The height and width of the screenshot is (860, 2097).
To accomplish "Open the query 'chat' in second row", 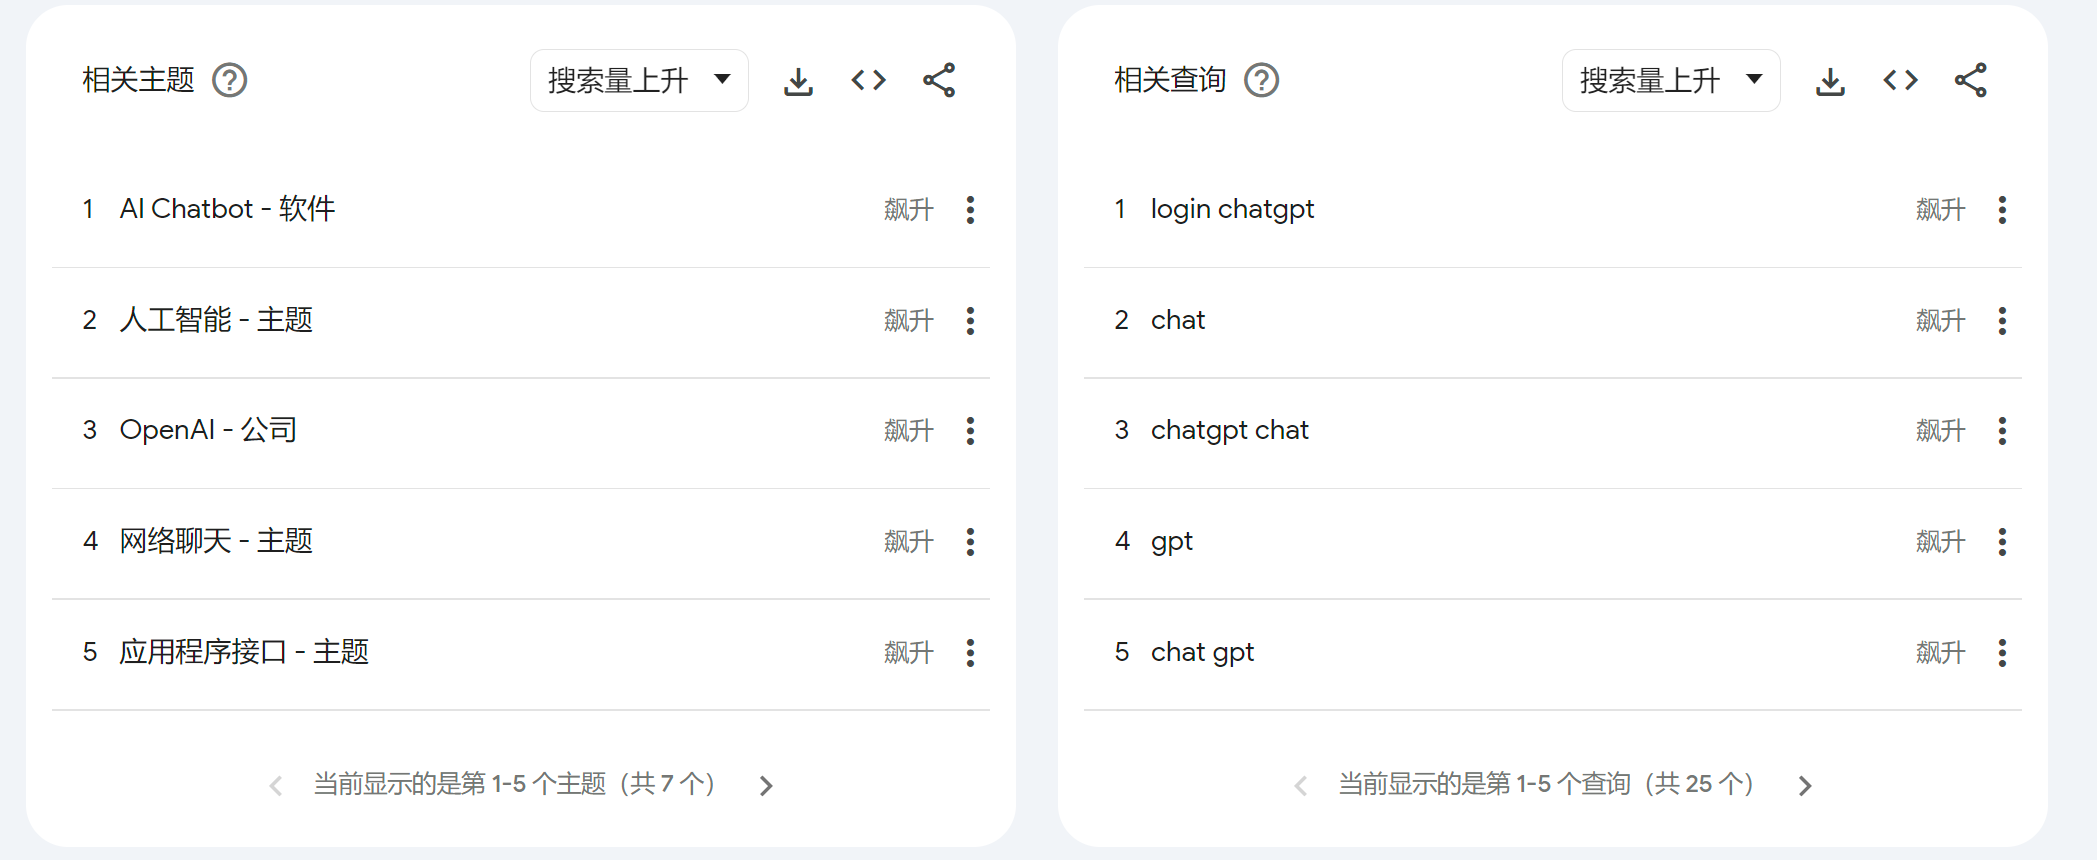I will (1178, 320).
